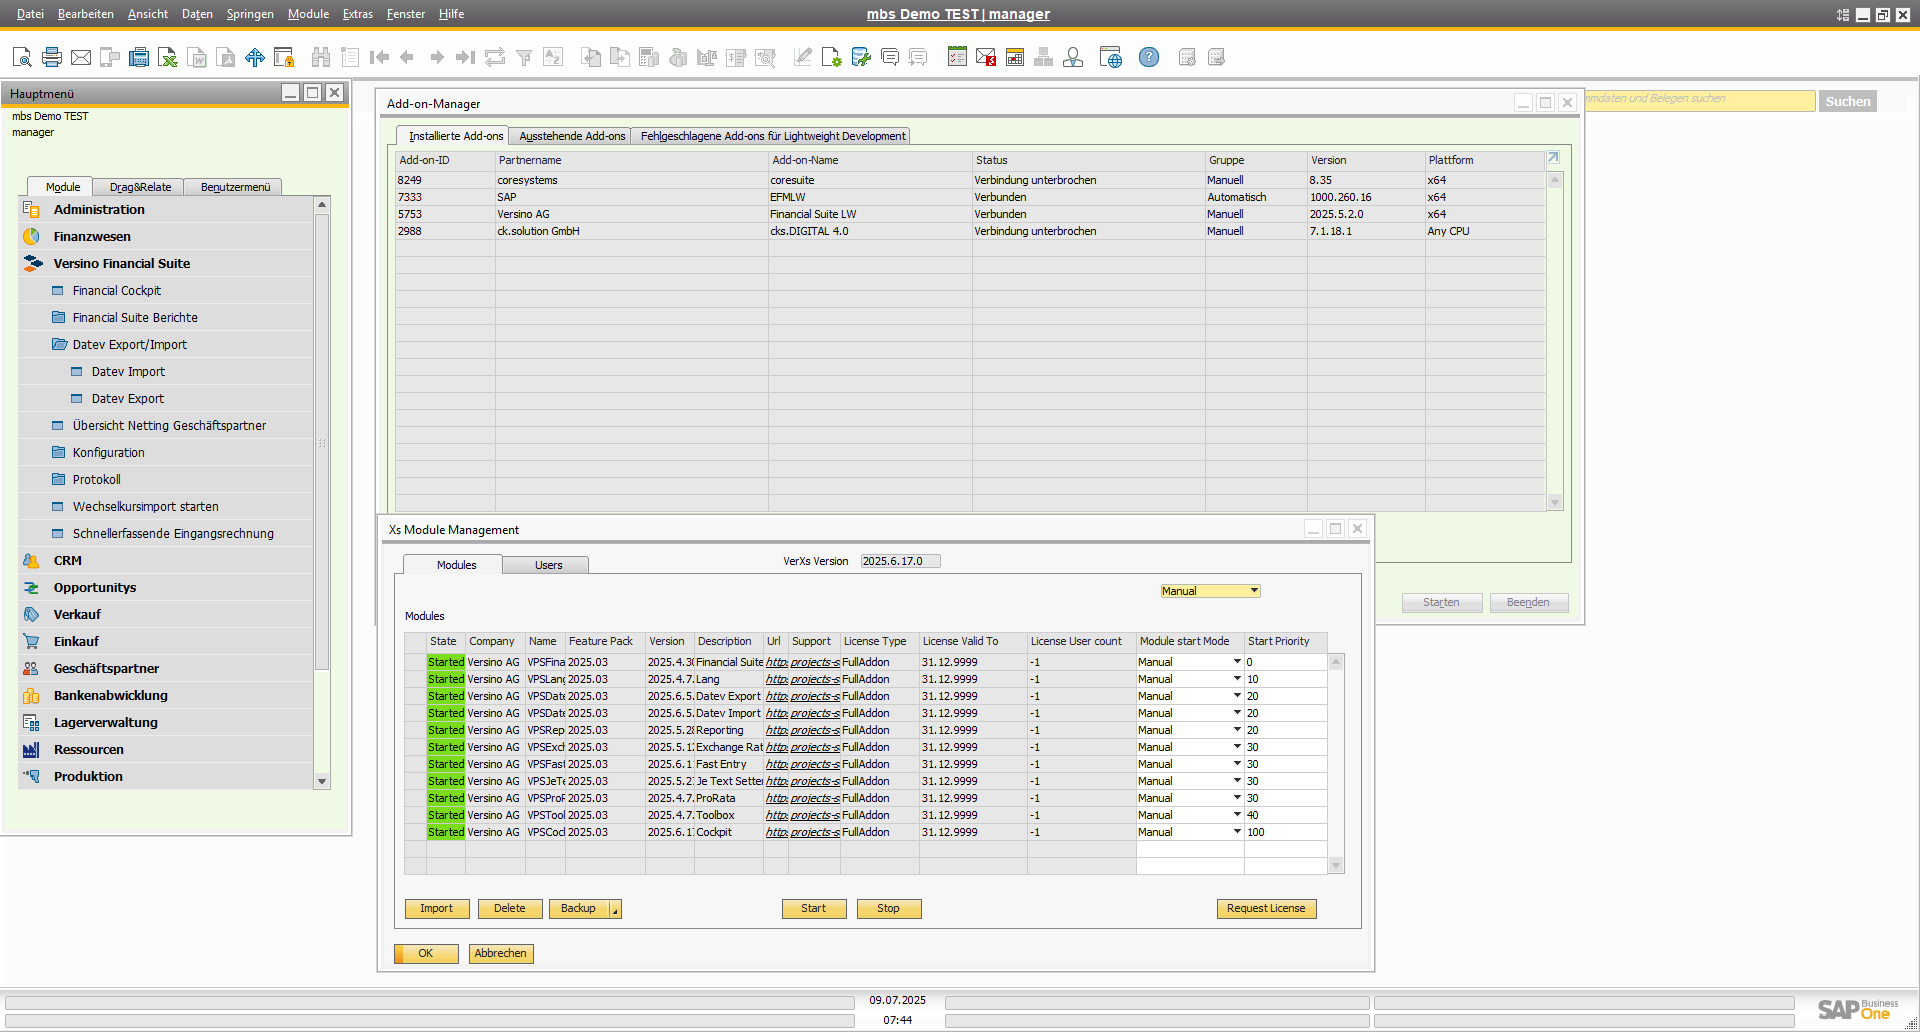This screenshot has height=1032, width=1920.
Task: Open the support link in the Toolbox row
Action: point(815,815)
